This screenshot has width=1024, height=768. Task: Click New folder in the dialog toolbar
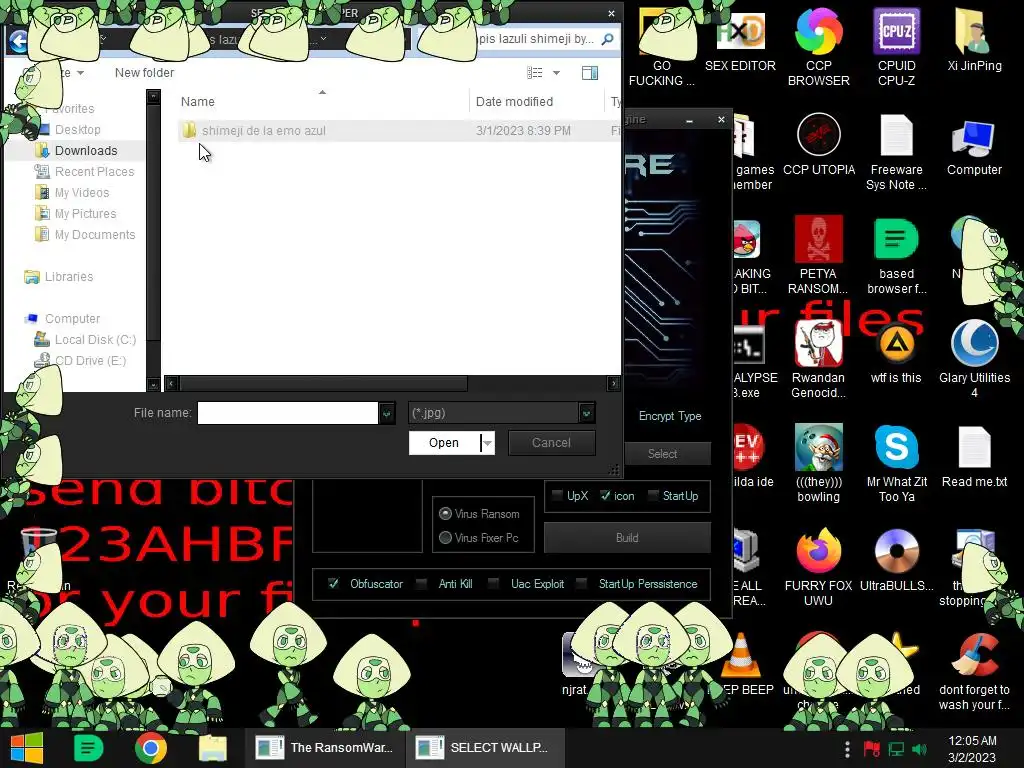click(144, 73)
